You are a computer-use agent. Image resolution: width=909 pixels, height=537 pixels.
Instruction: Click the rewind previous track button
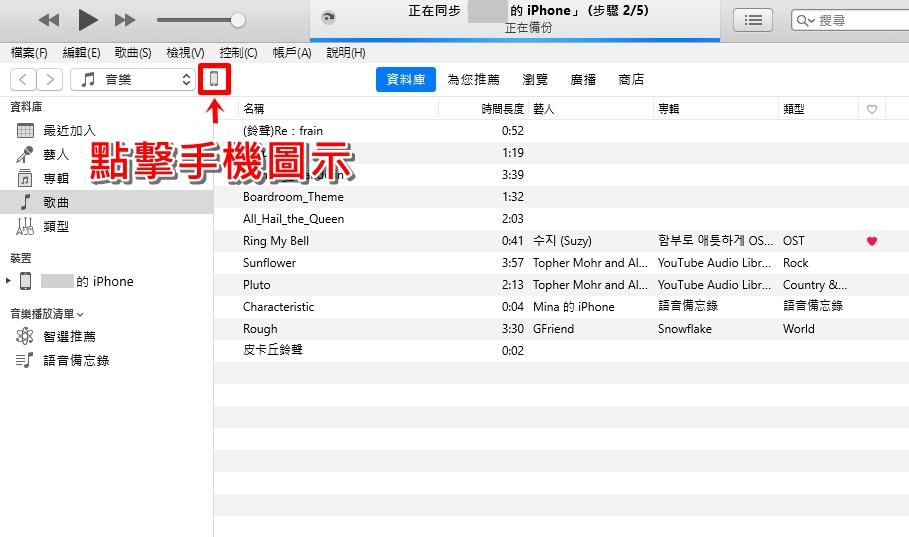pyautogui.click(x=49, y=20)
